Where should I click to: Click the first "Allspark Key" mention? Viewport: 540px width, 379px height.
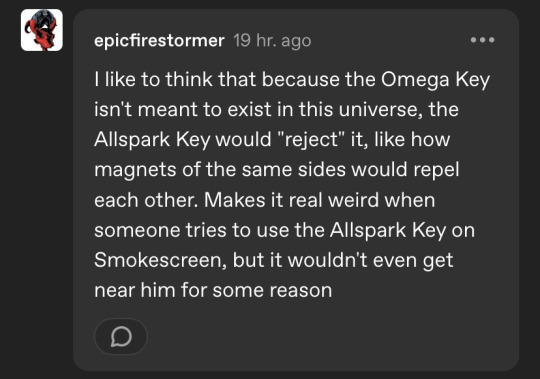tap(152, 140)
